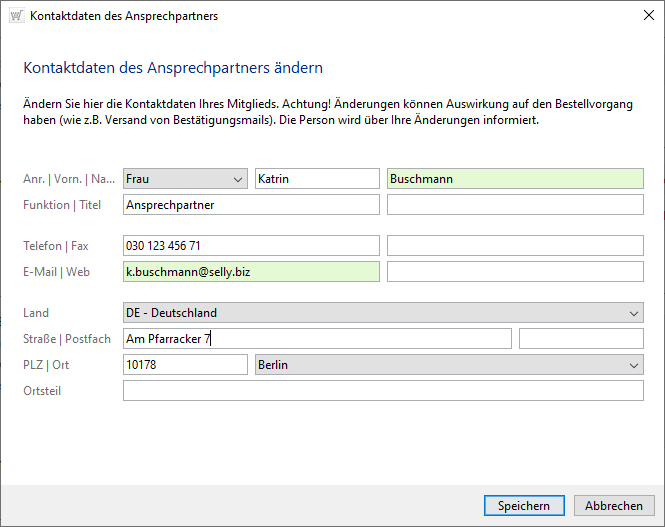Click the empty Ortsteil field

(x=383, y=391)
